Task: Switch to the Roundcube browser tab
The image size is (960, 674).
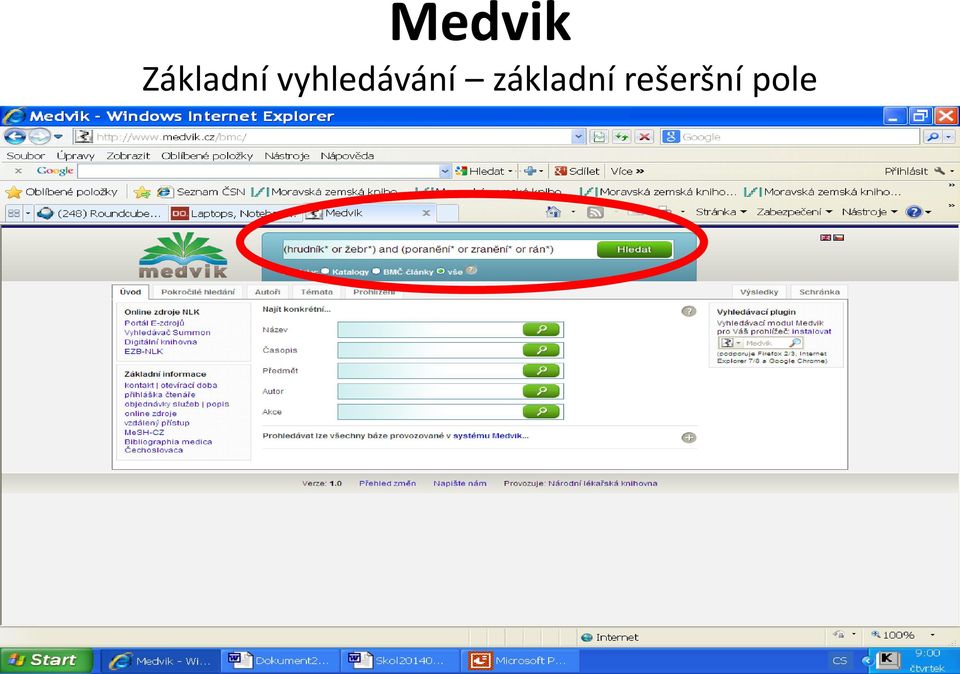Action: click(x=100, y=213)
